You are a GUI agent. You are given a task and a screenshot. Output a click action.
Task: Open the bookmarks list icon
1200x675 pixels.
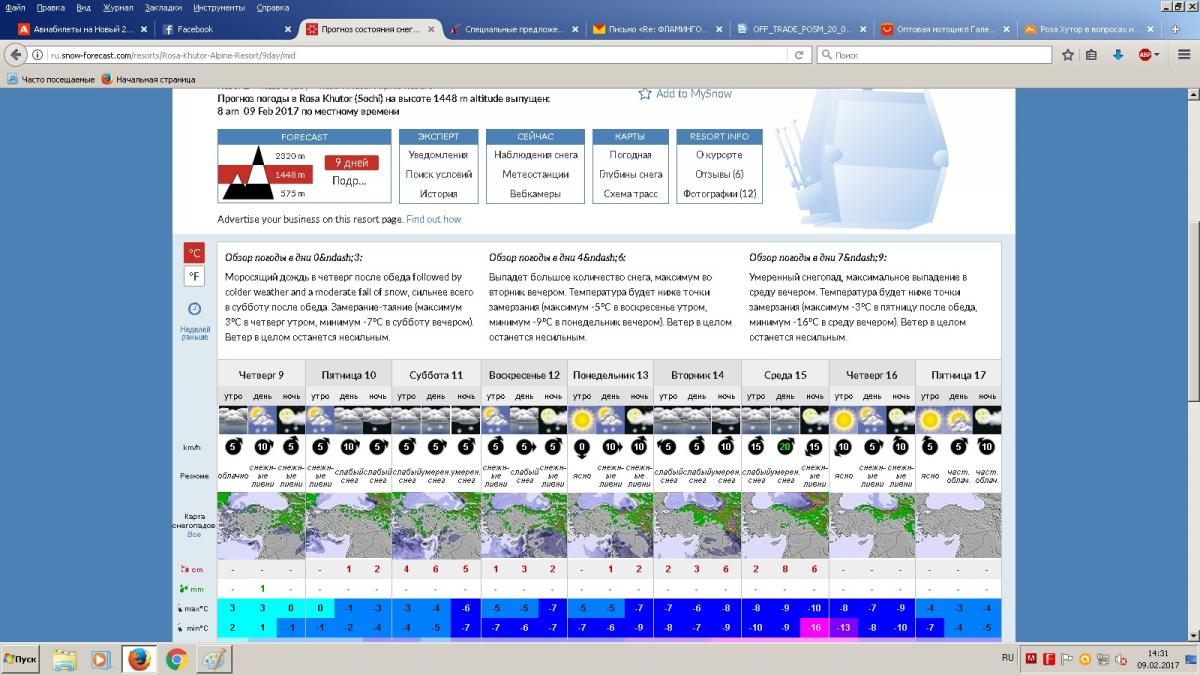click(x=1092, y=55)
